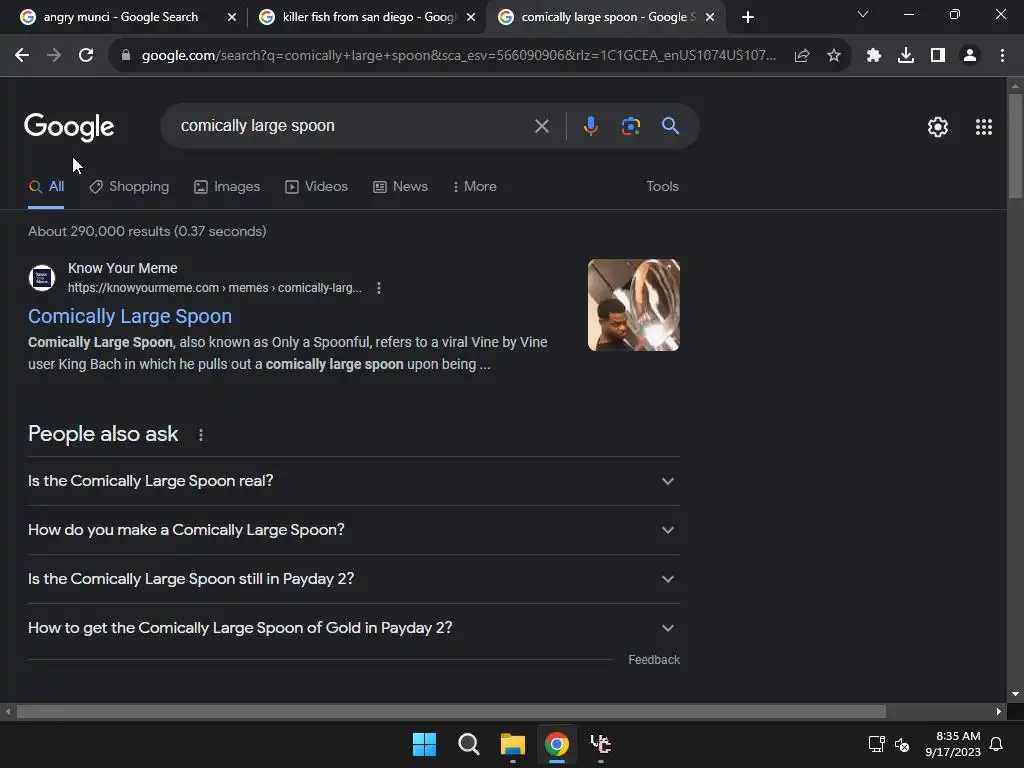1024x768 pixels.
Task: Click the horizontal scrollbar thumb
Action: 451,712
